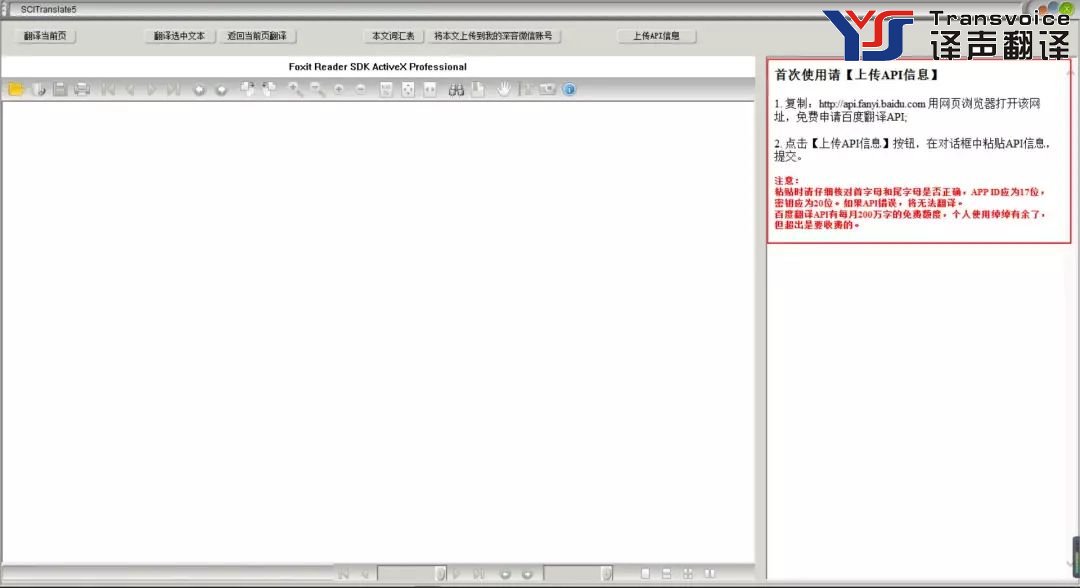Open About via blue info icon
The image size is (1080, 588).
[x=570, y=90]
